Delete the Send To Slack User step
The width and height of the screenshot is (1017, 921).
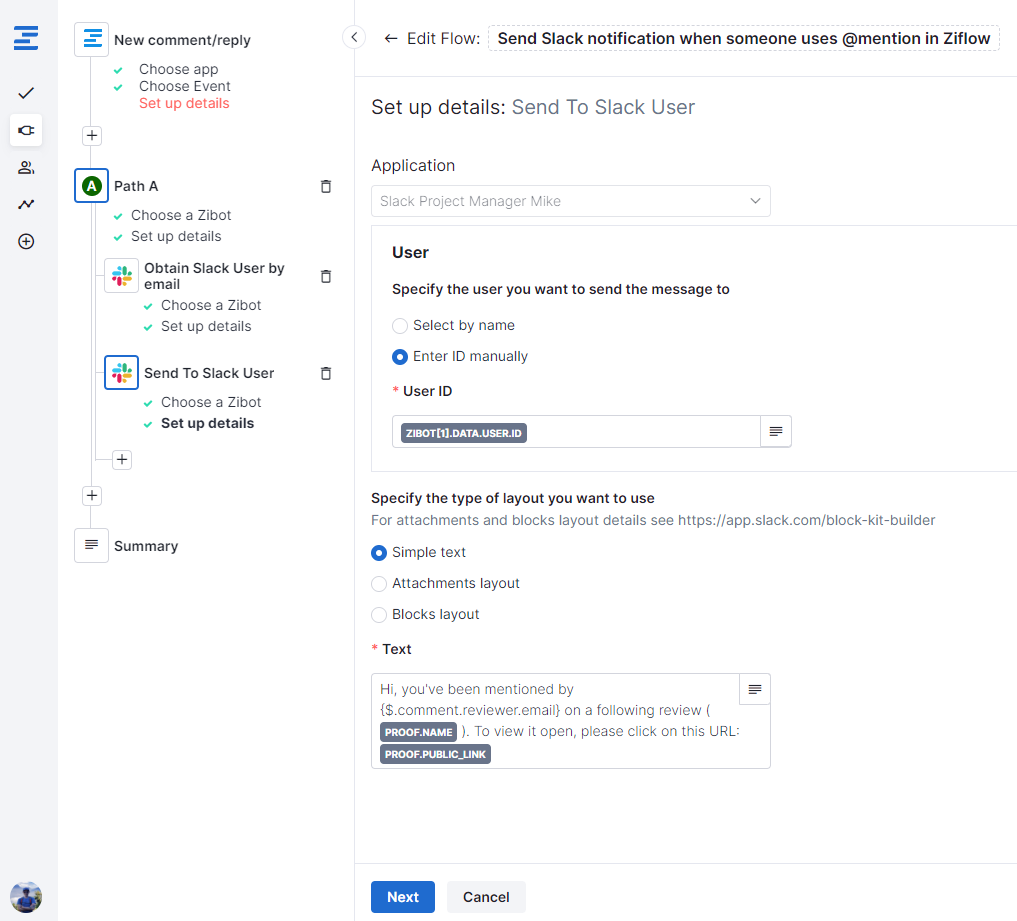point(325,373)
